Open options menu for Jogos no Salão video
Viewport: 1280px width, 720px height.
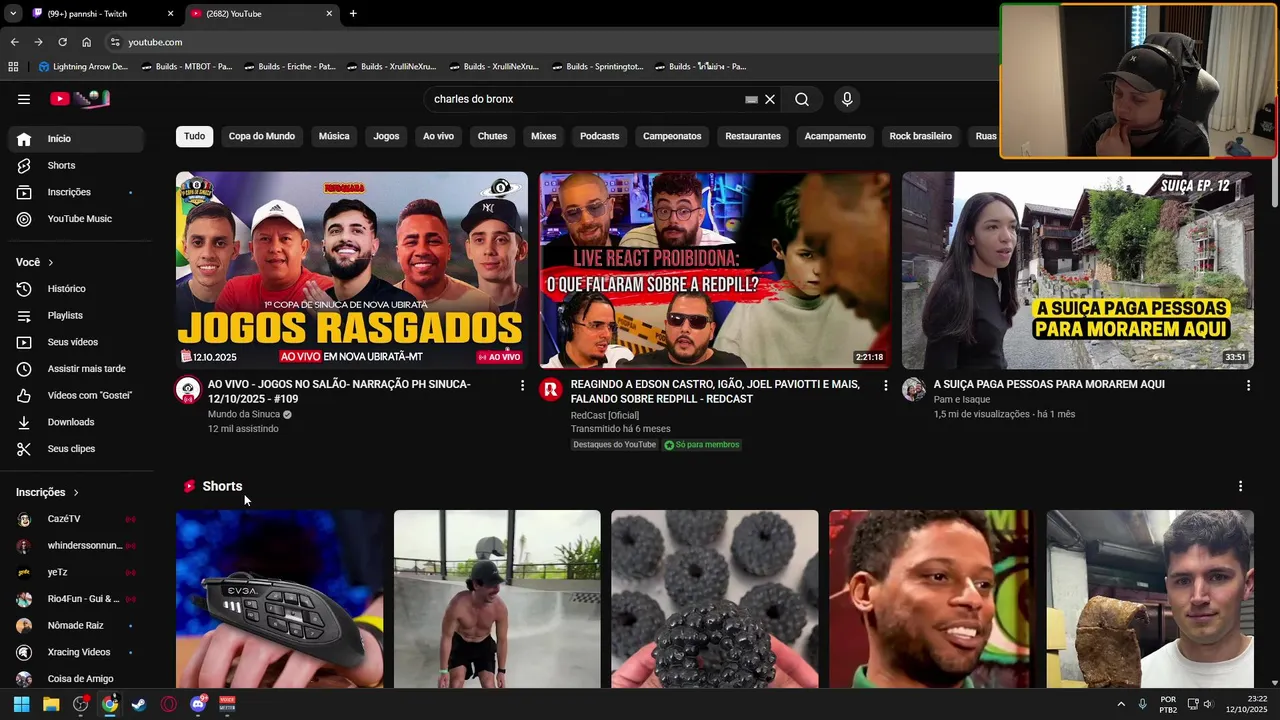click(522, 385)
